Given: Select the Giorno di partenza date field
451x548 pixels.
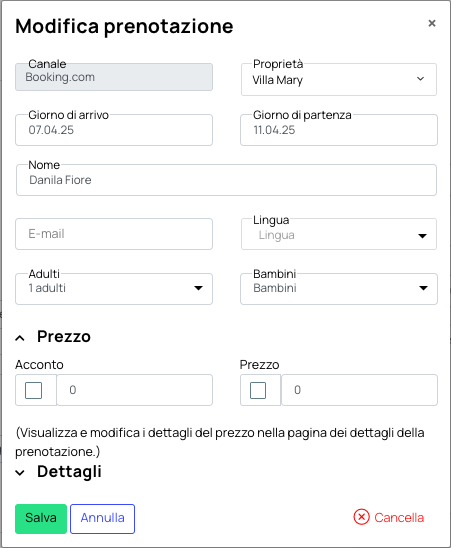Looking at the screenshot, I should pos(339,130).
